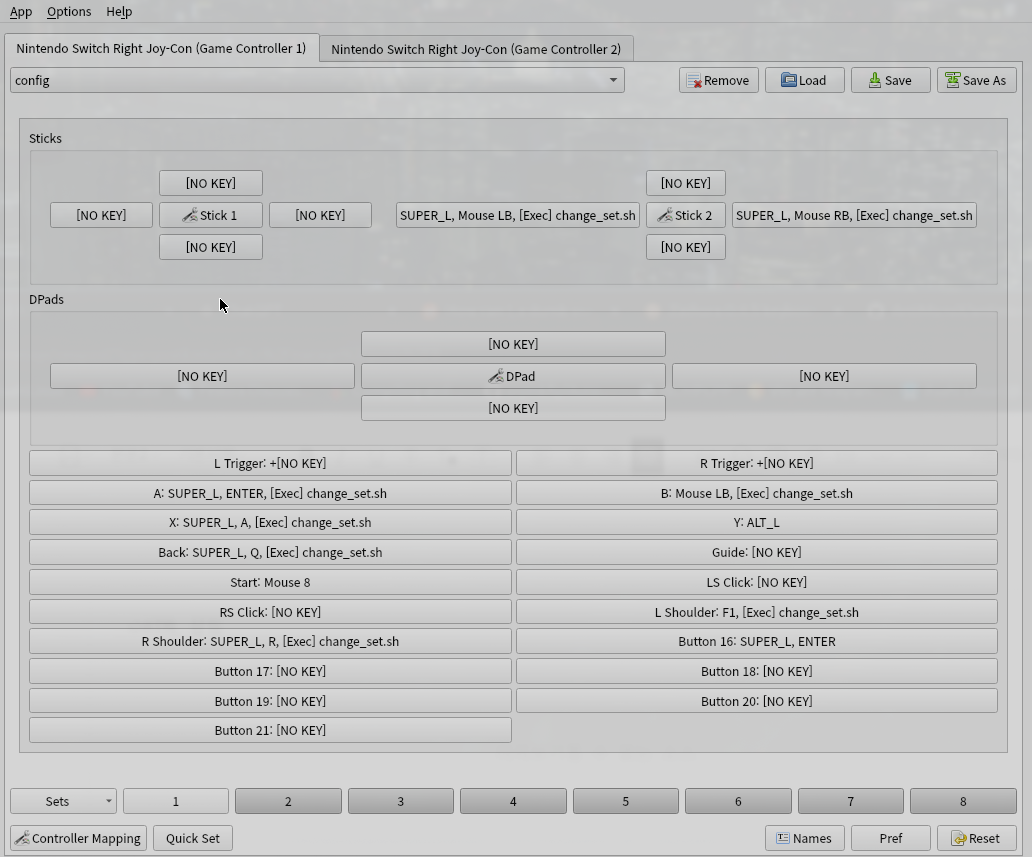Open the Help menu

[119, 11]
